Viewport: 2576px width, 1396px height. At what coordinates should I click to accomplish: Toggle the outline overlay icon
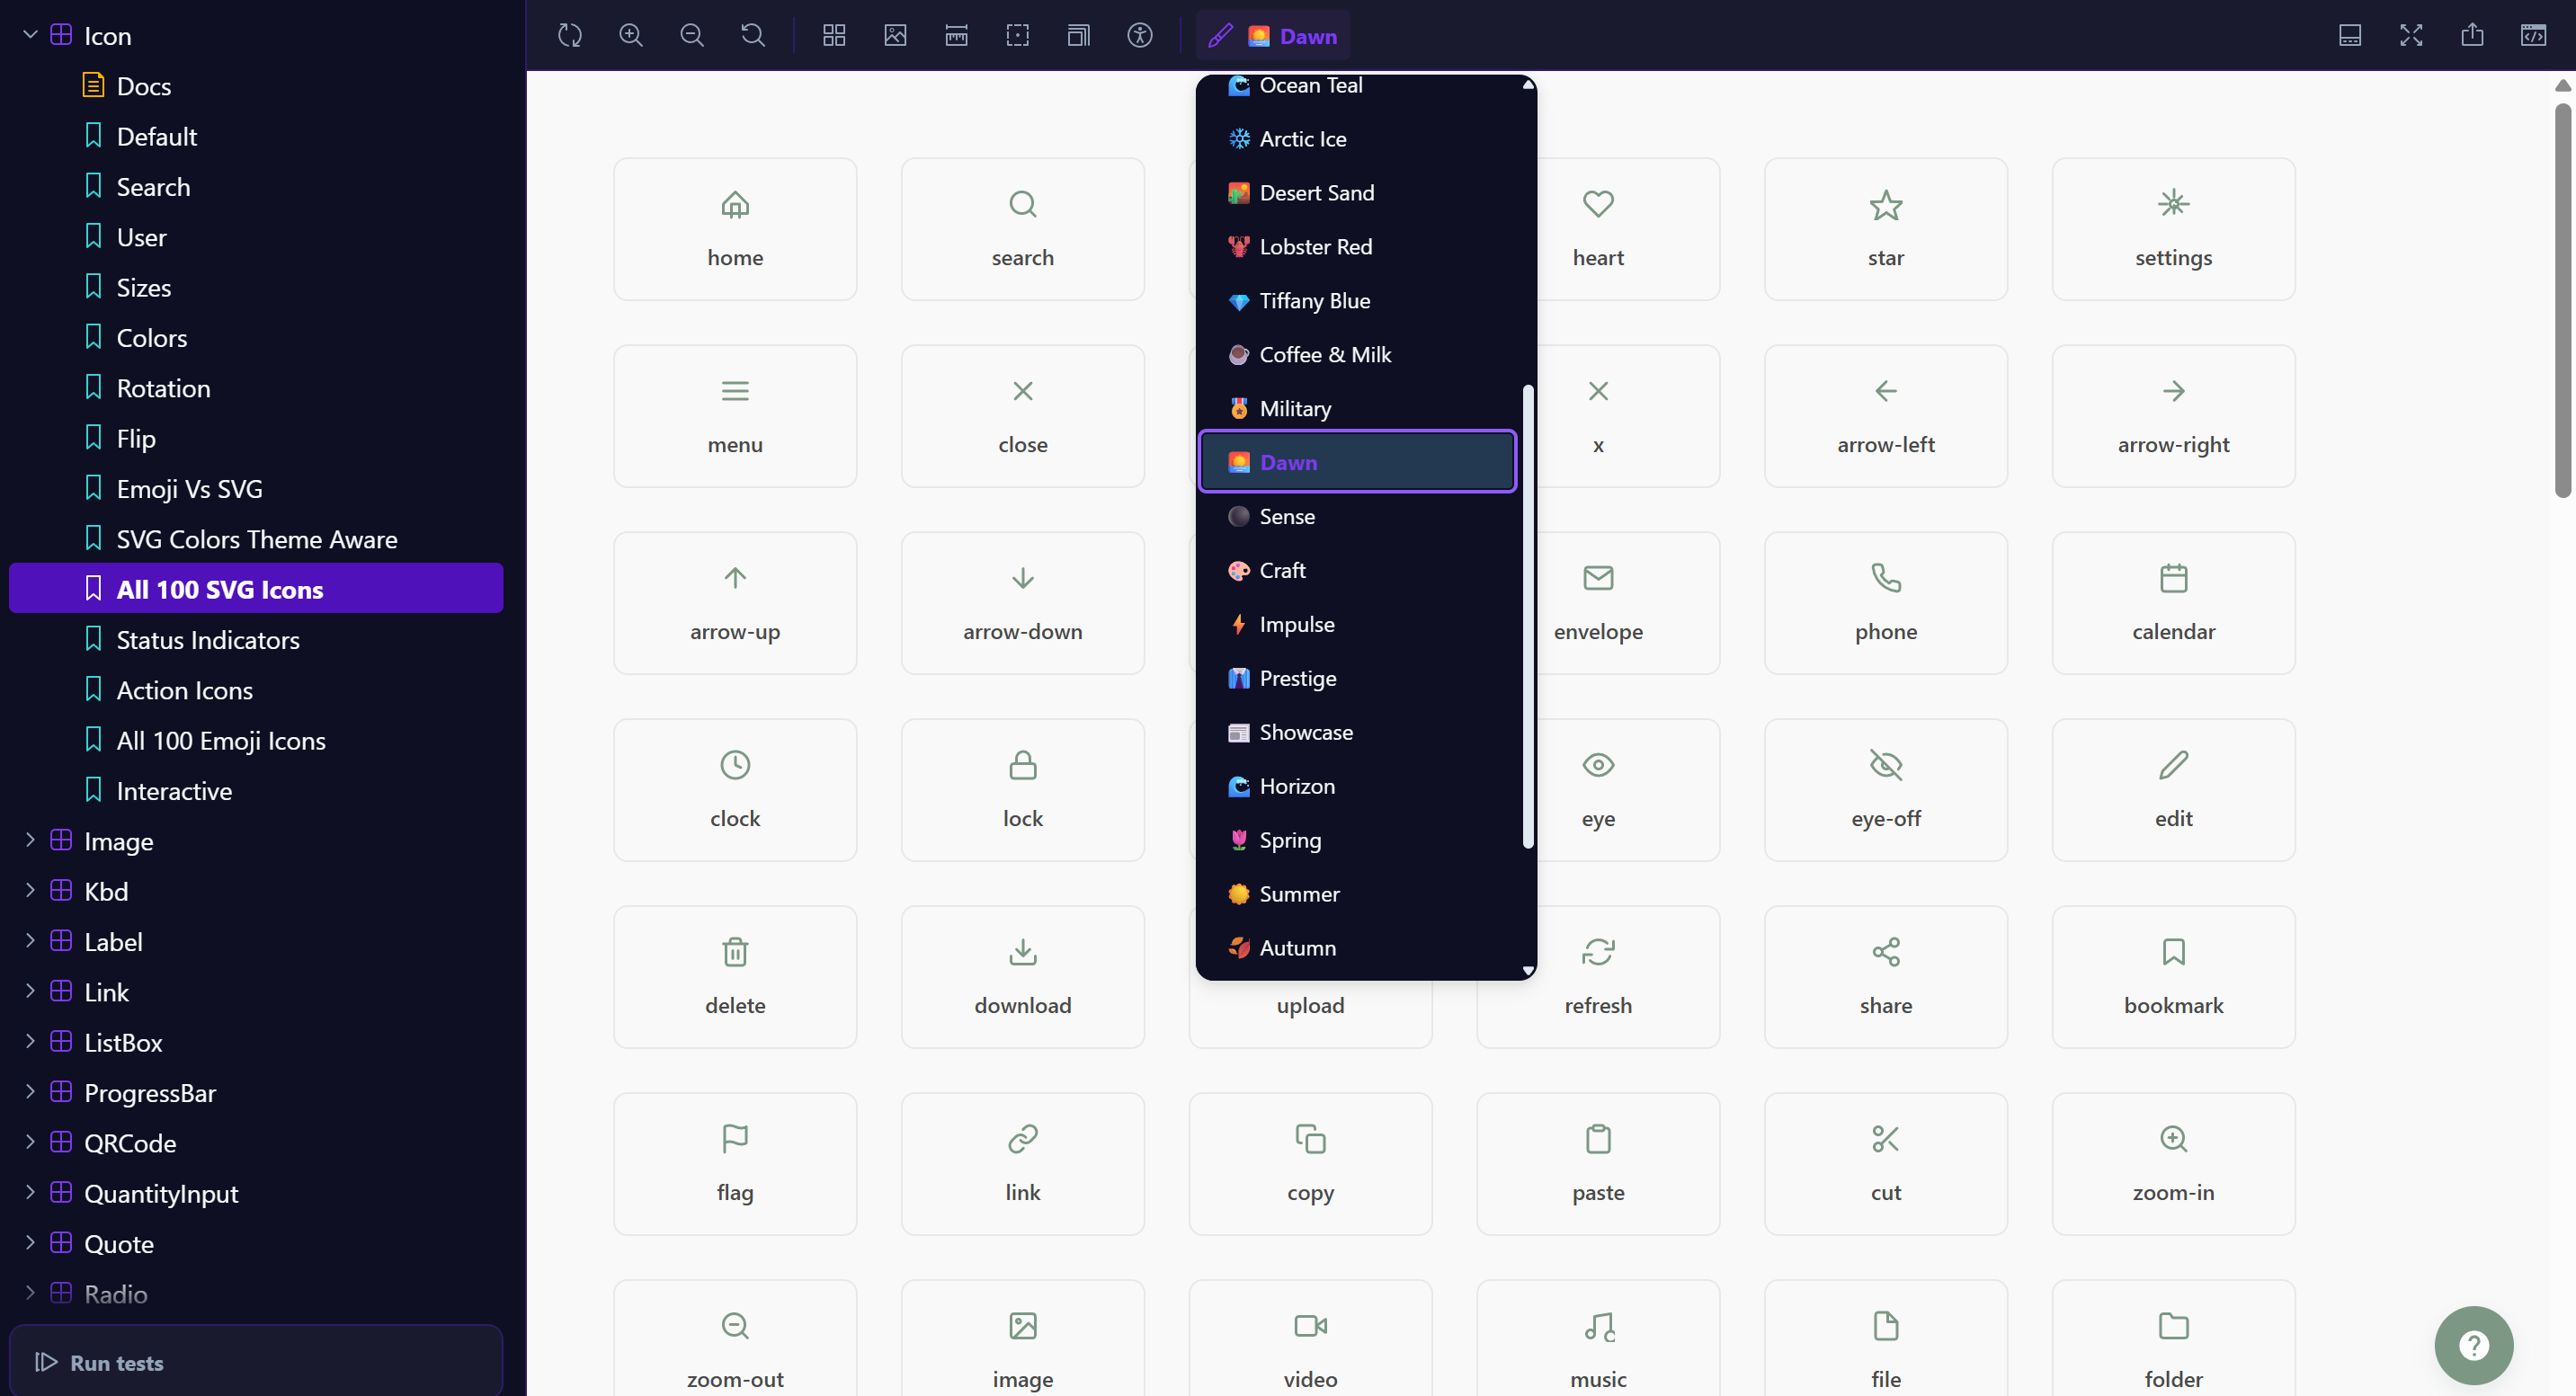[x=1017, y=35]
